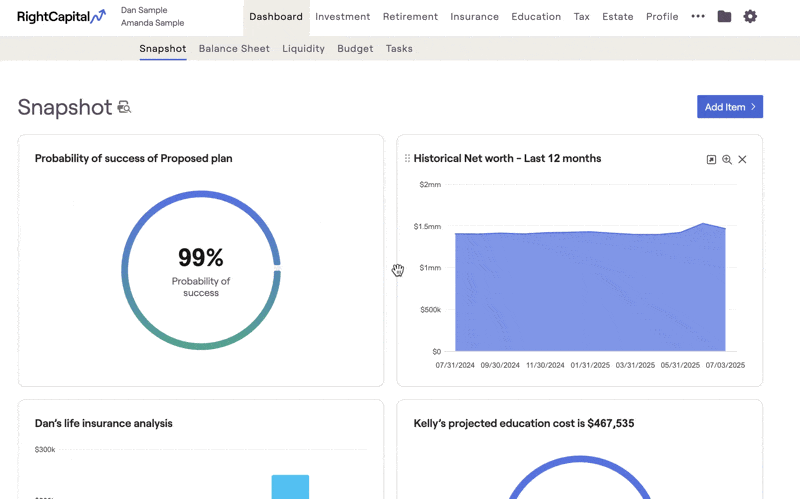Open the Education tab
This screenshot has width=800, height=499.
pyautogui.click(x=536, y=17)
